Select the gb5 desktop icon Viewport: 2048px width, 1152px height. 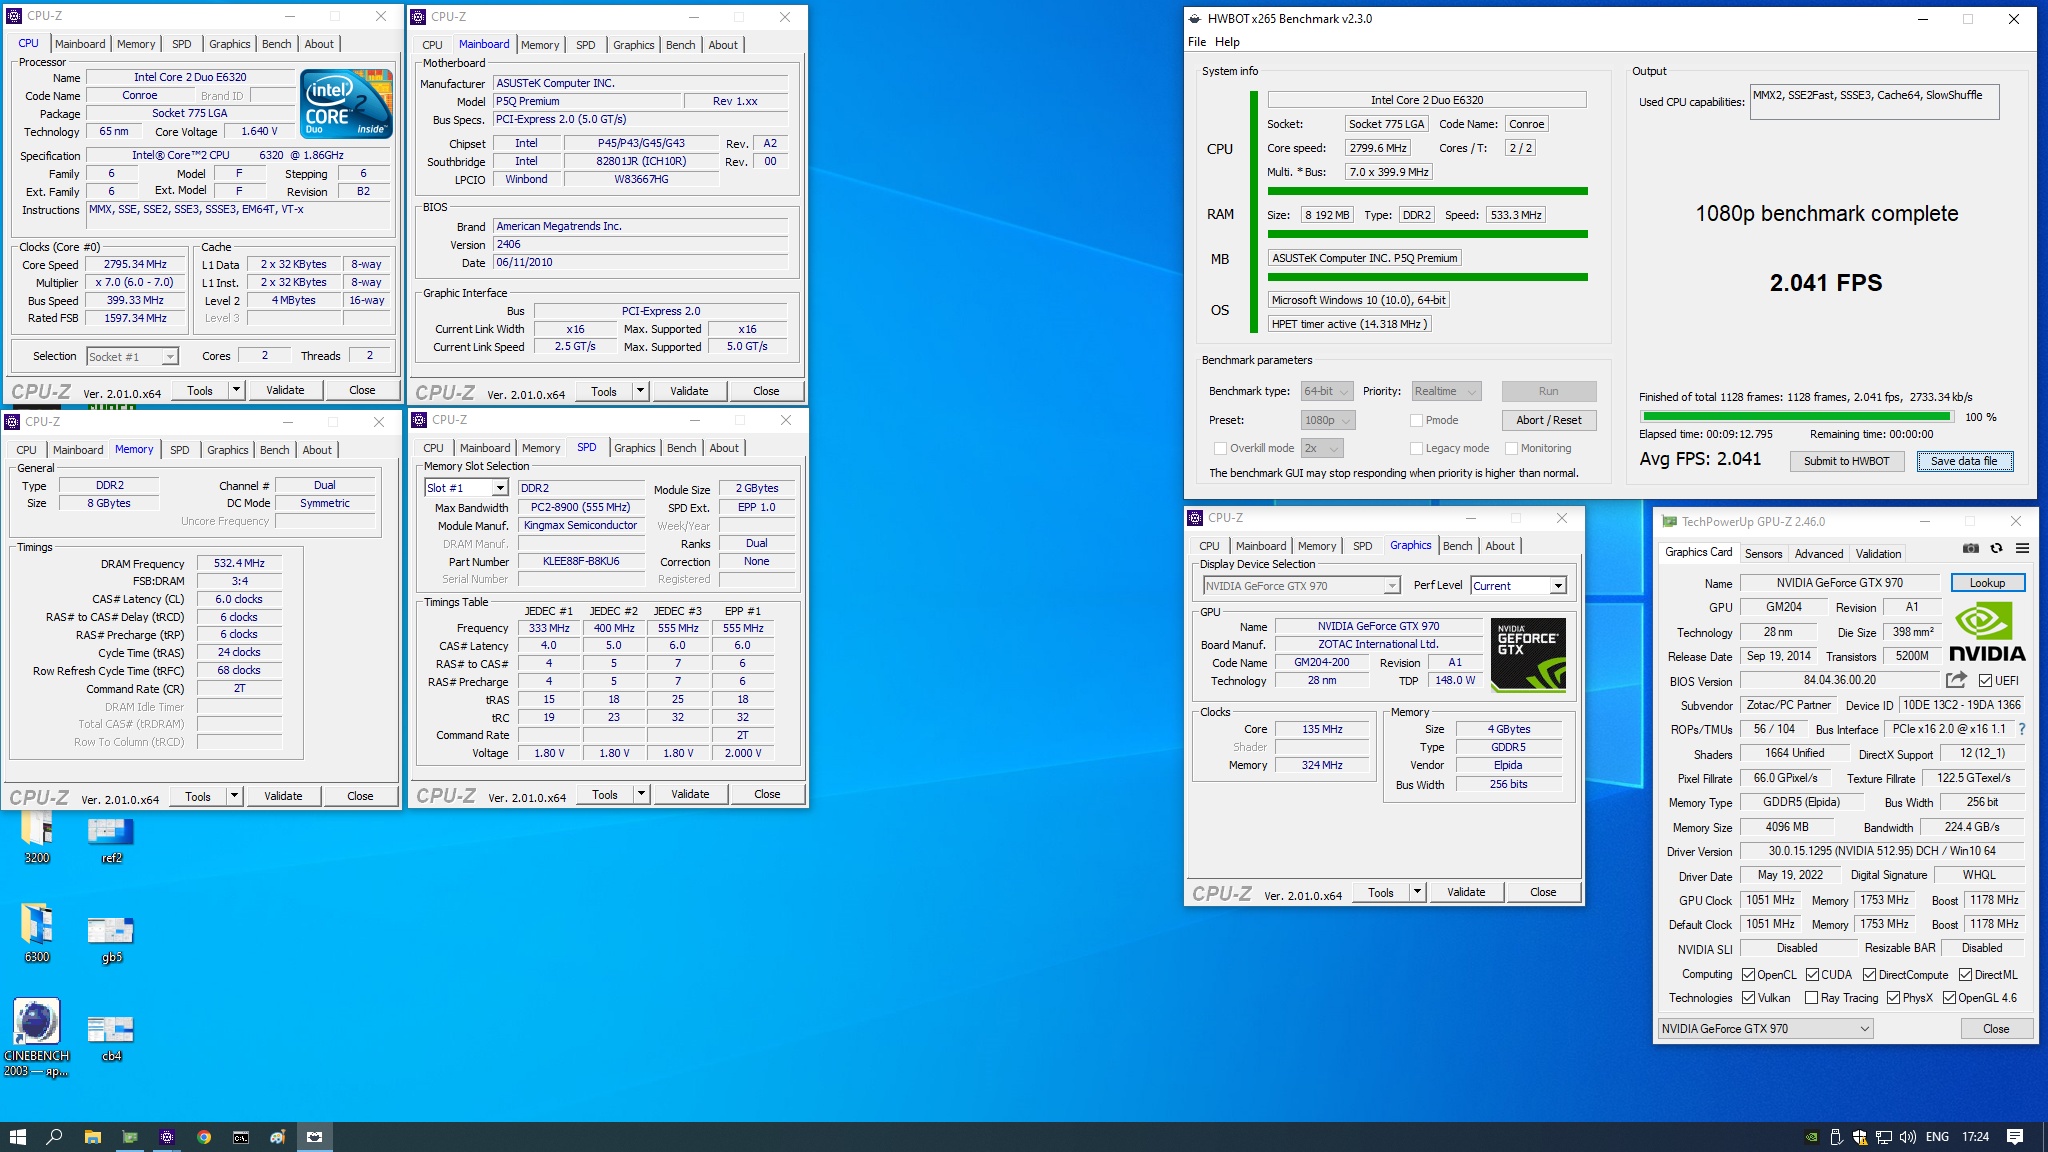click(x=111, y=939)
